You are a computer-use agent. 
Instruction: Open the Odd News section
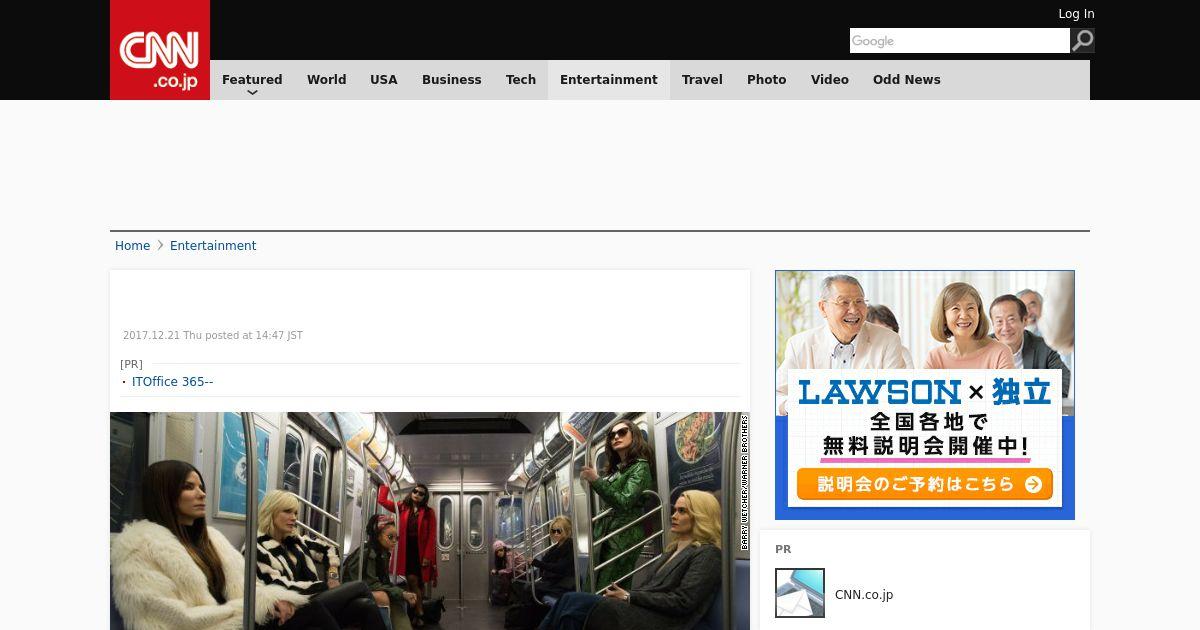tap(907, 80)
